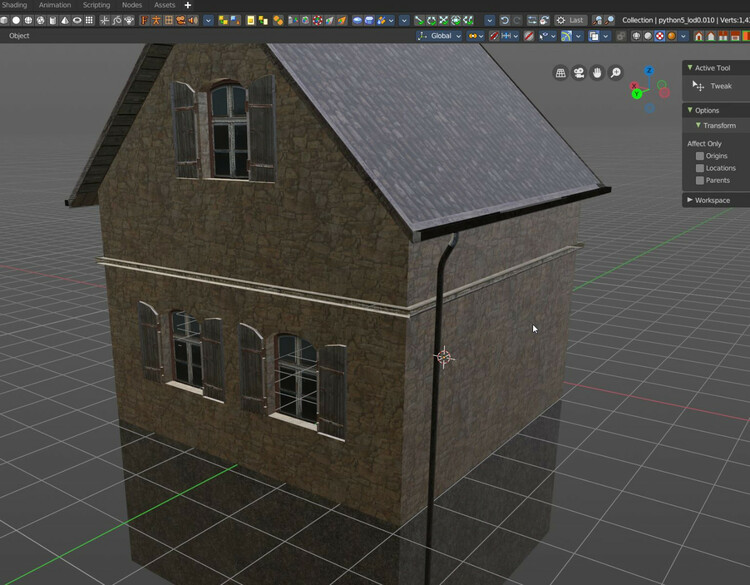Screen dimensions: 750x585
Task: Switch to solid viewport shading
Action: [648, 36]
